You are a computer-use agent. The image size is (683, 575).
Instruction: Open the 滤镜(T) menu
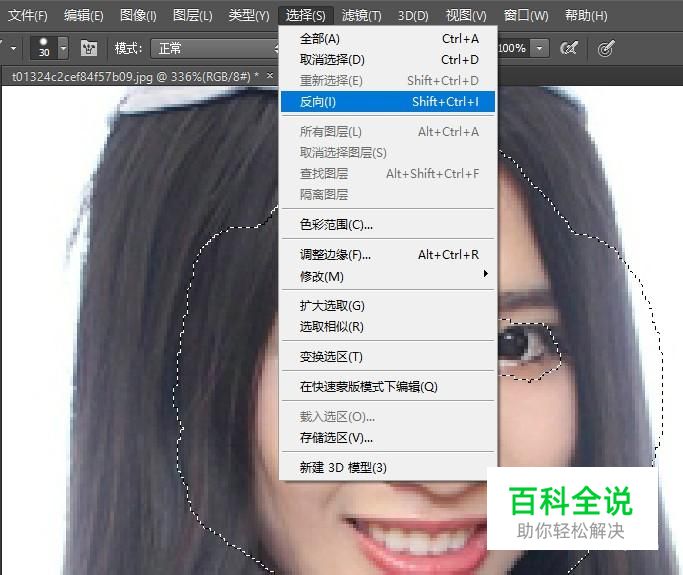362,16
